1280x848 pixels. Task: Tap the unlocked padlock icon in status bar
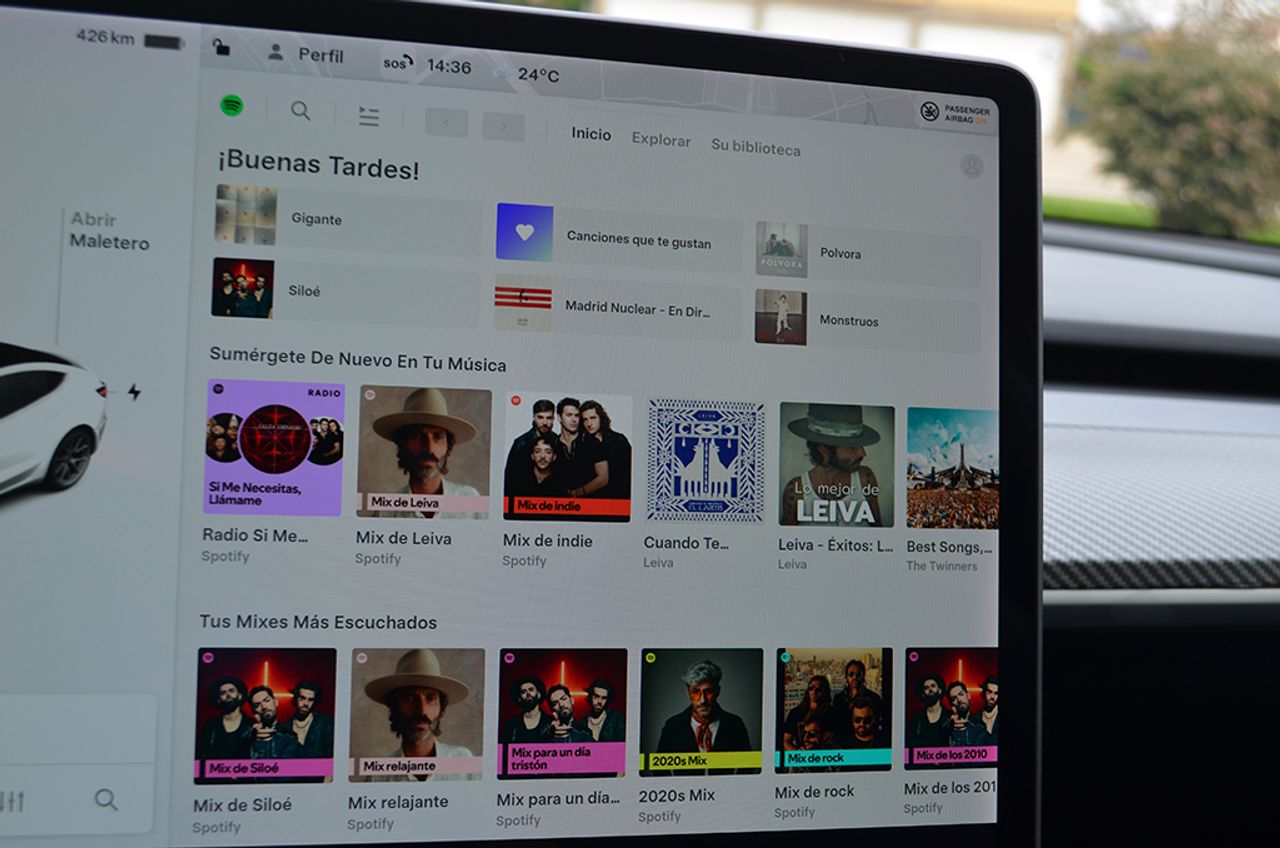(x=221, y=47)
